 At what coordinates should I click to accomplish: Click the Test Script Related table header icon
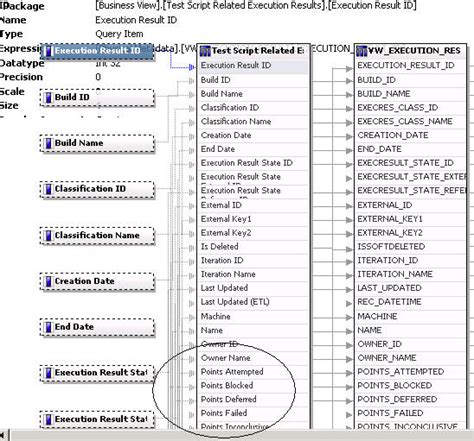pos(205,51)
